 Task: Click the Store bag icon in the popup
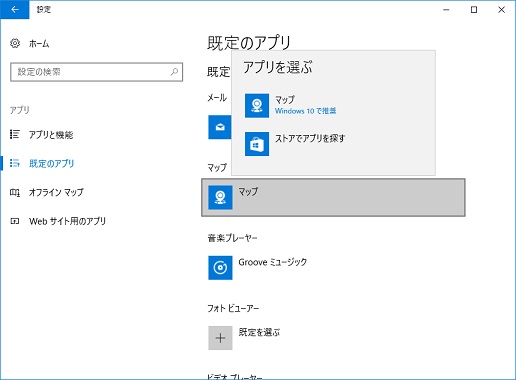point(257,144)
